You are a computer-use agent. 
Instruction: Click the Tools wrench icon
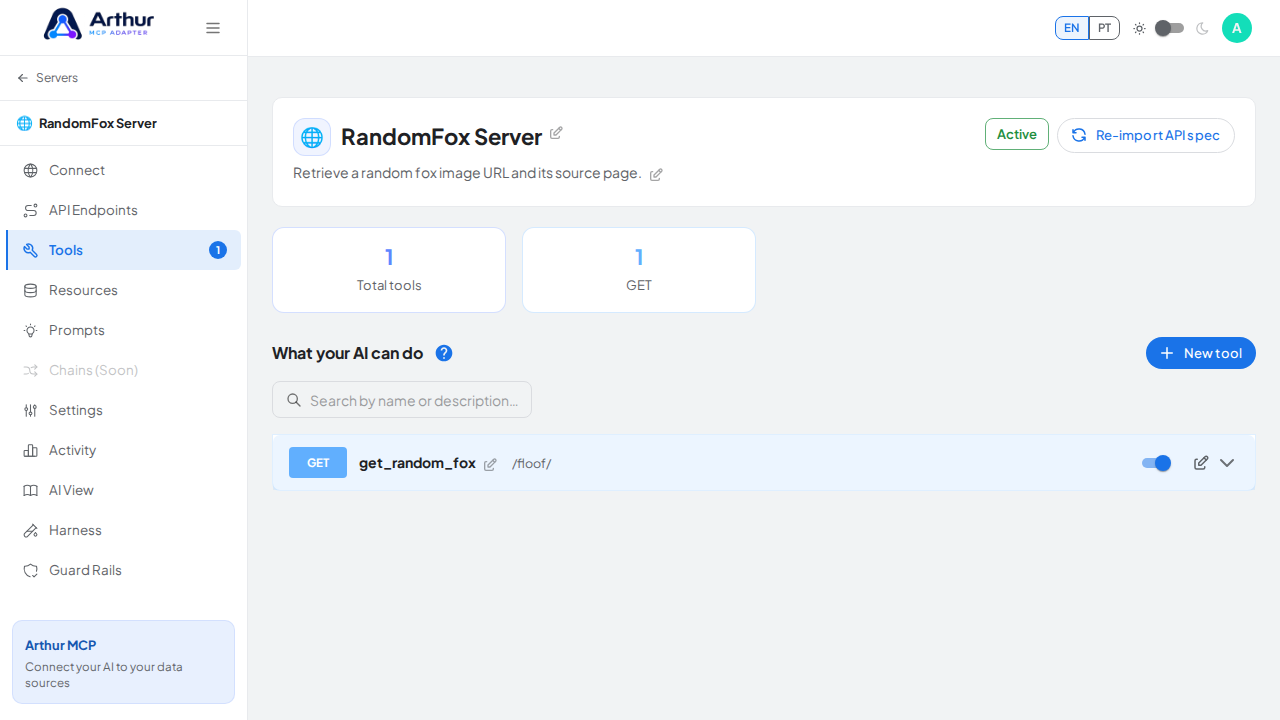click(30, 250)
